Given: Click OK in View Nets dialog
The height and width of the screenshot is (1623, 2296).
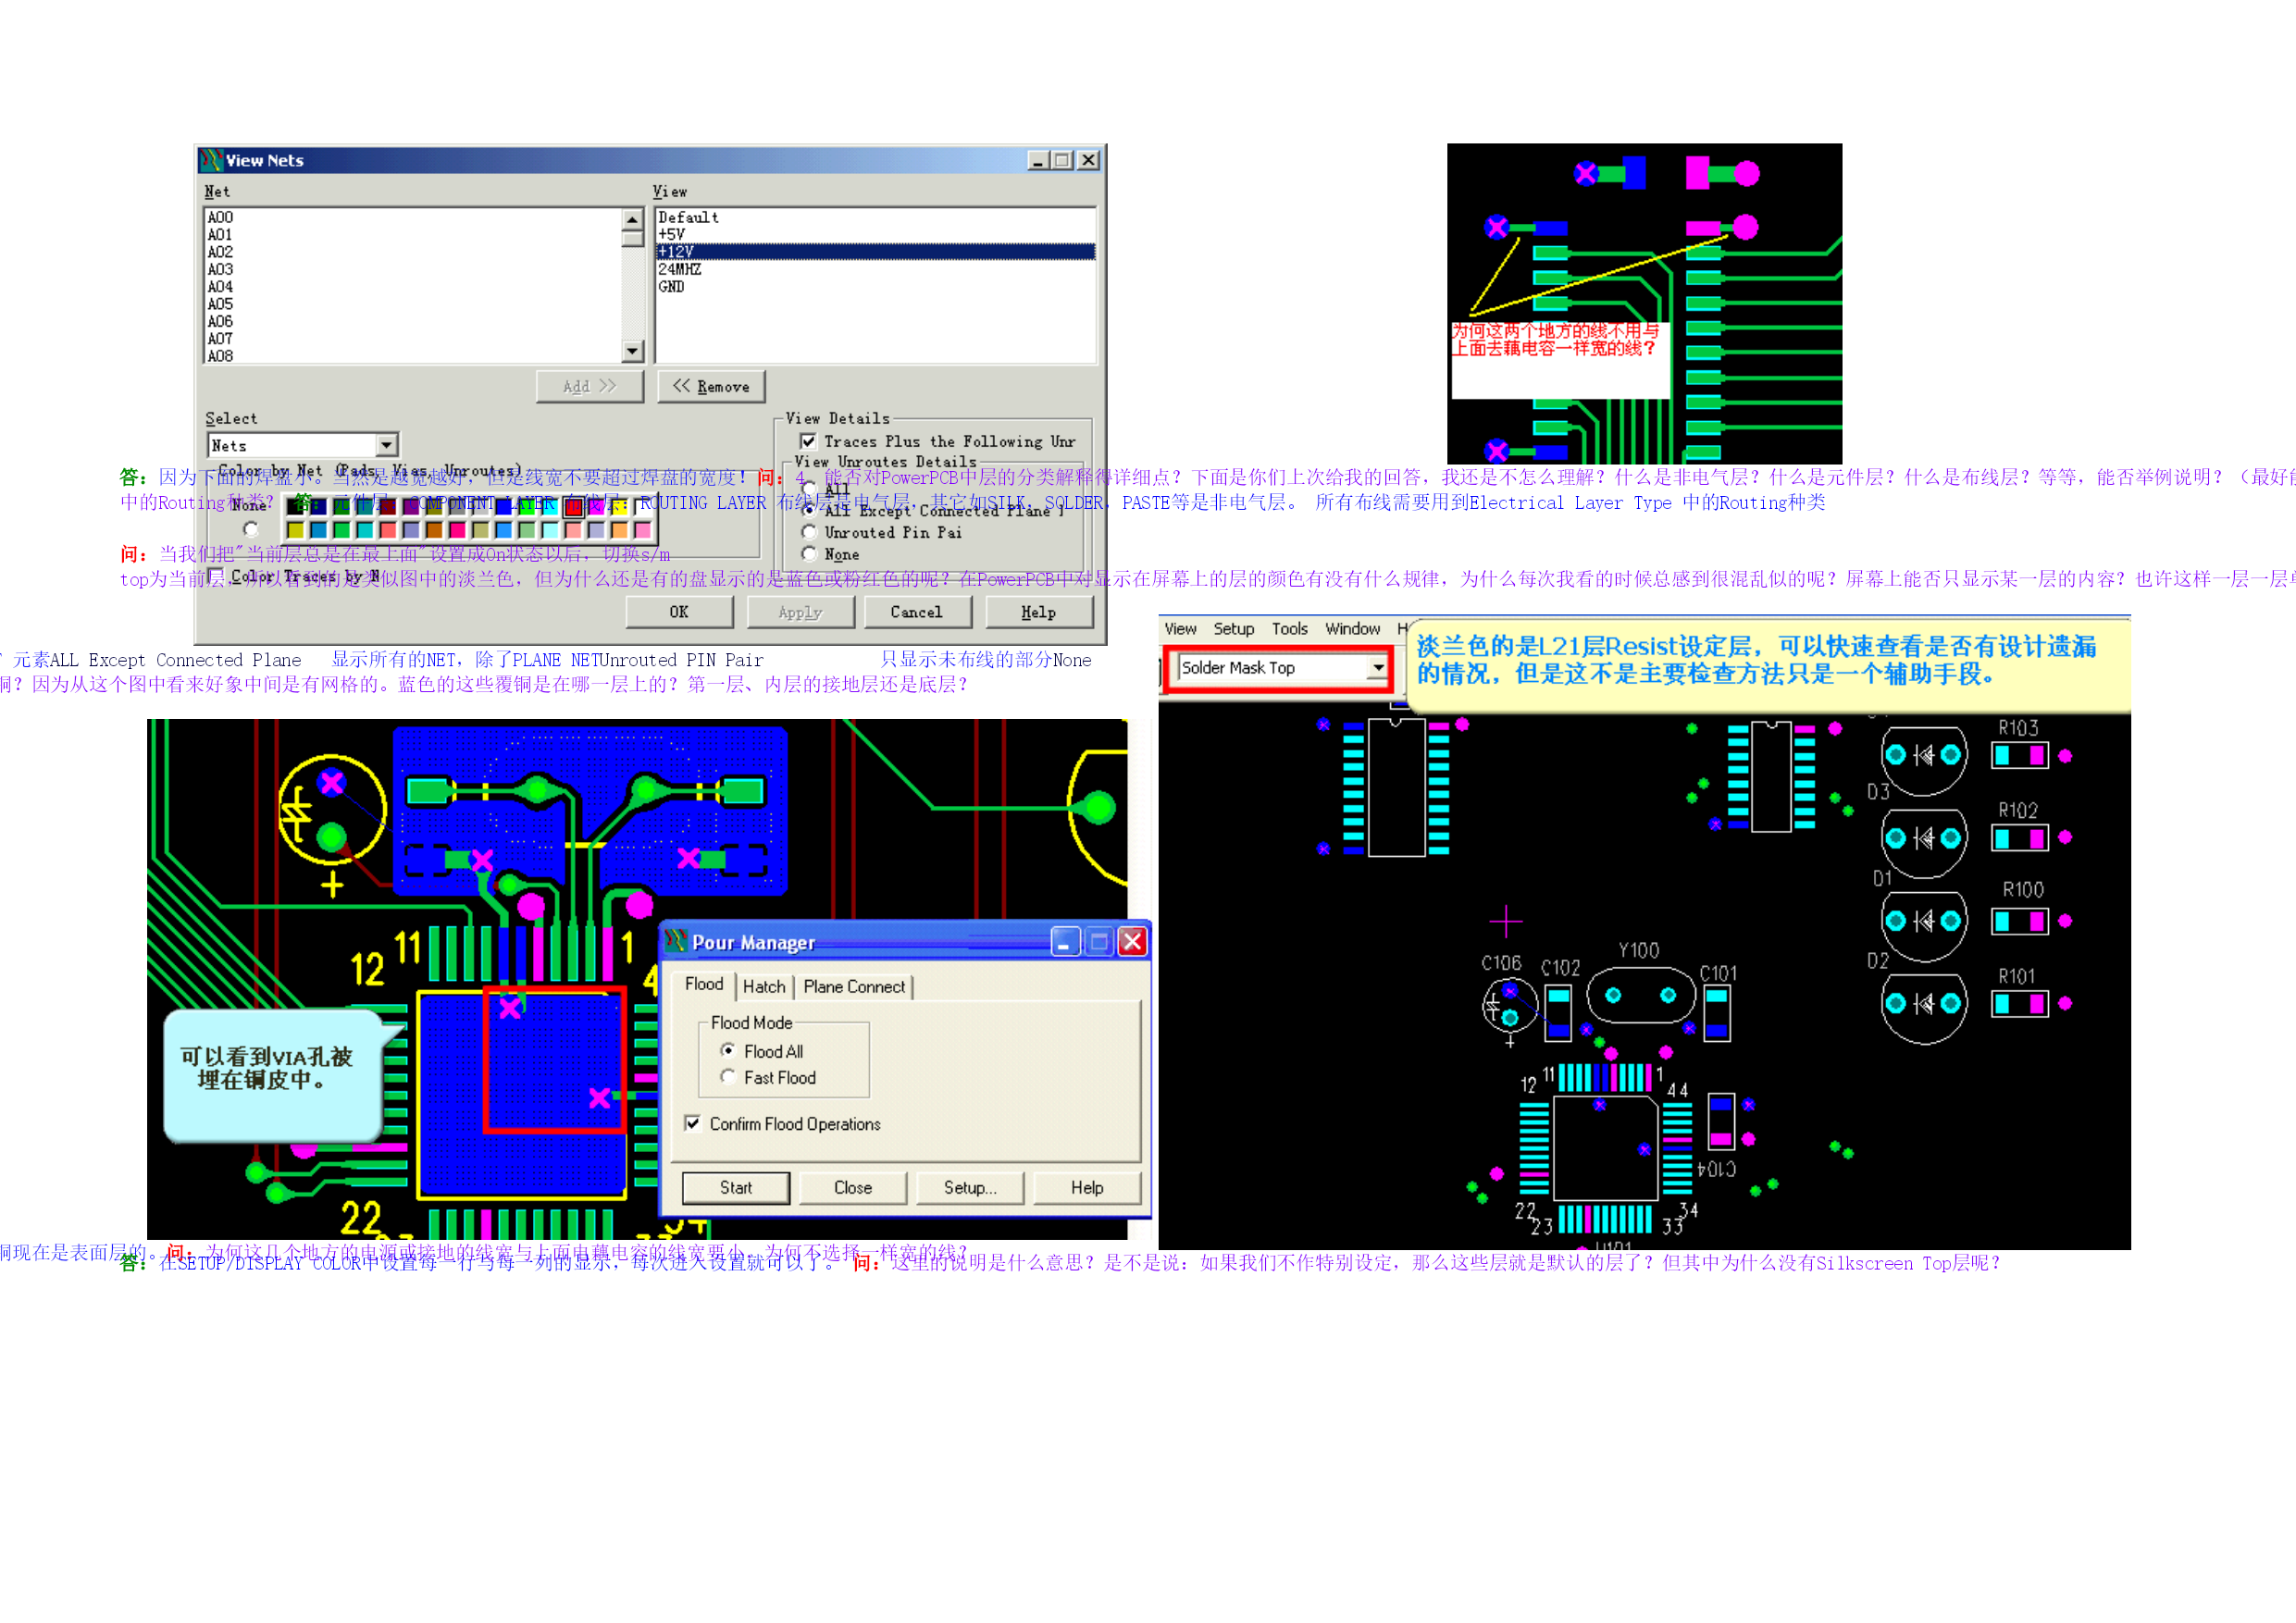Looking at the screenshot, I should pyautogui.click(x=679, y=612).
